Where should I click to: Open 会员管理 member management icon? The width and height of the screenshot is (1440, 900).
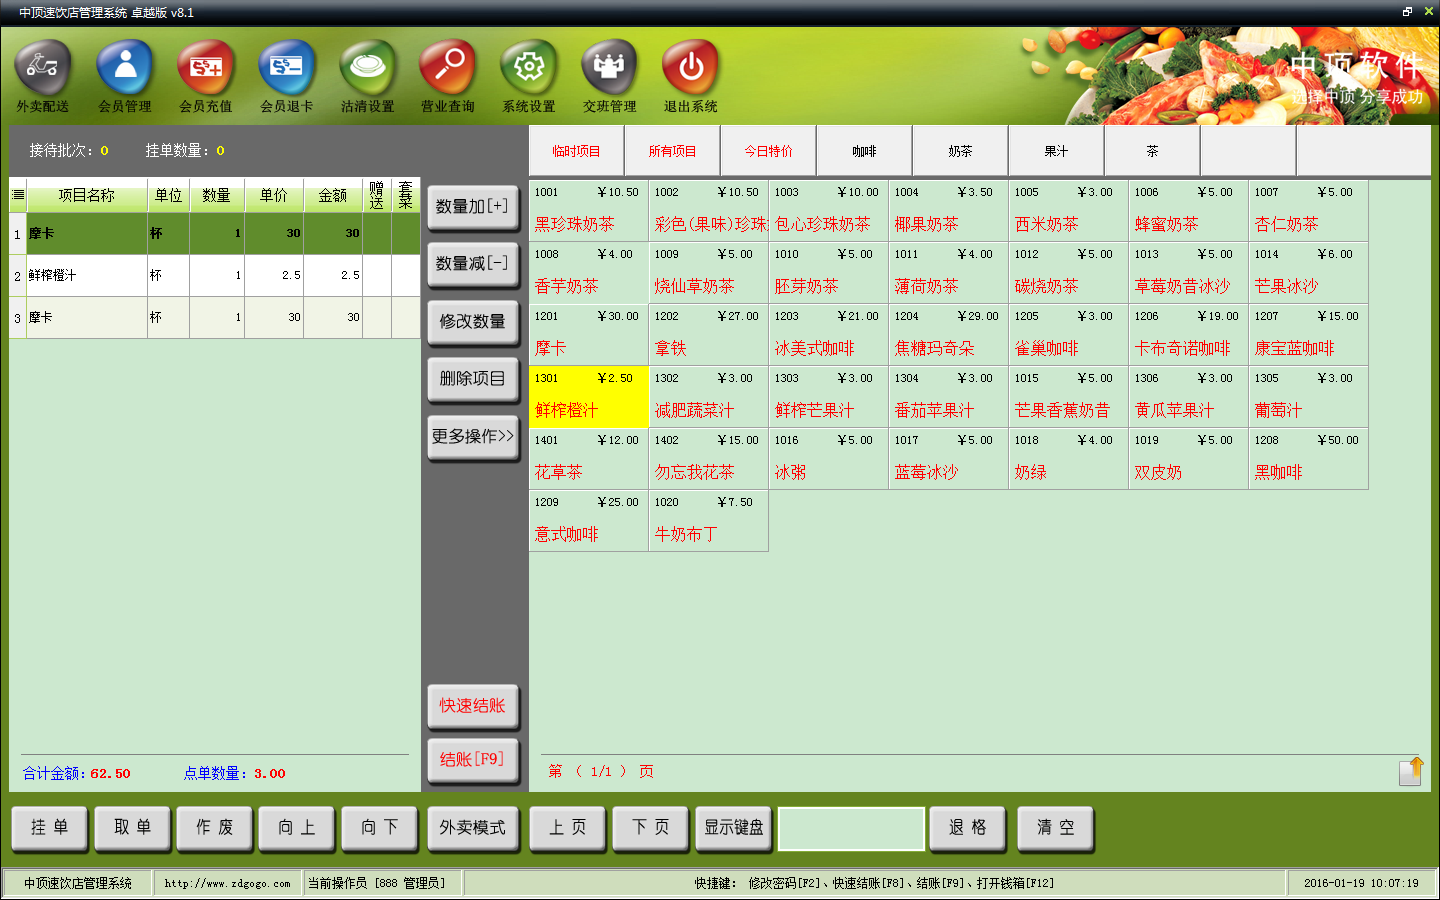(124, 68)
